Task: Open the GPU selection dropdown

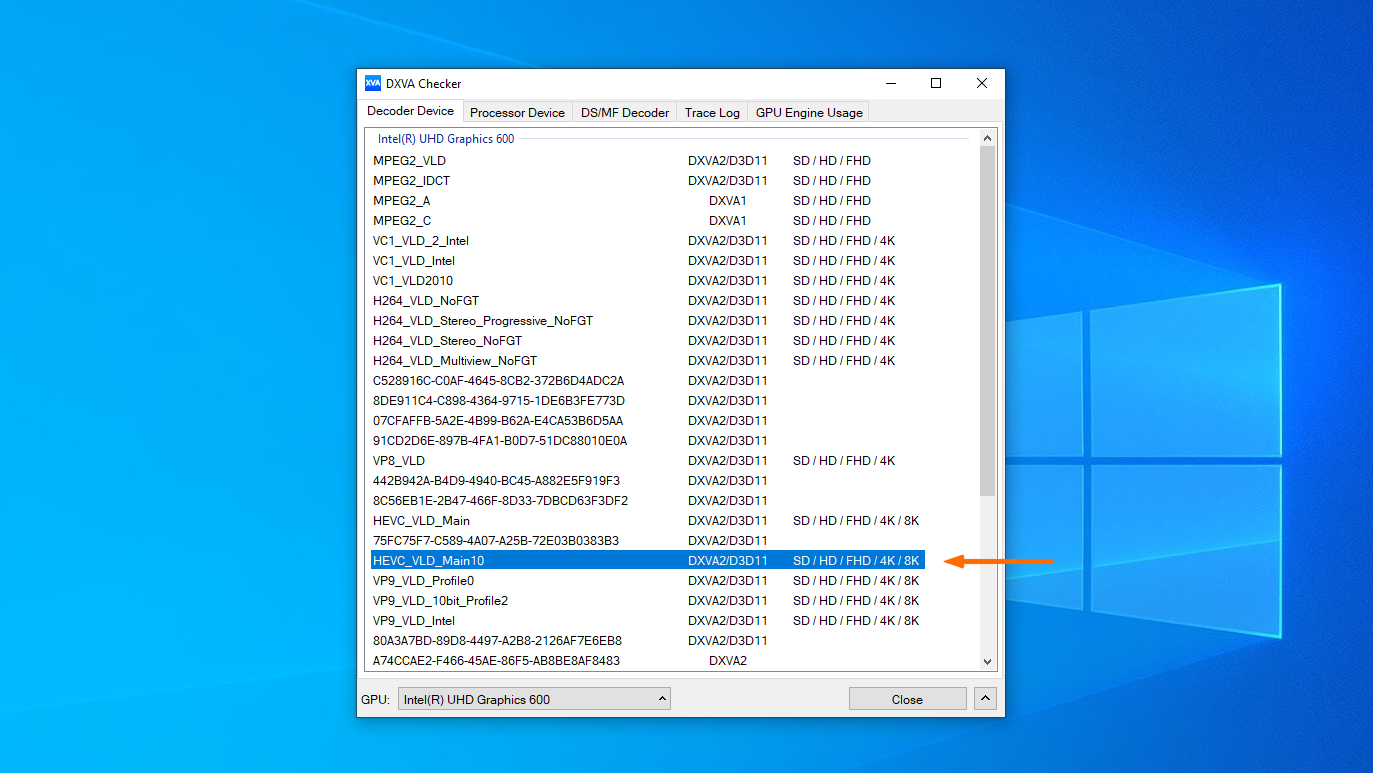Action: pyautogui.click(x=534, y=699)
